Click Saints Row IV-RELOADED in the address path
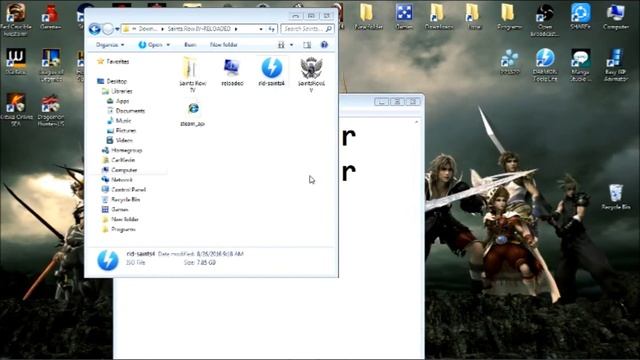Viewport: 640px width, 360px height. 199,29
